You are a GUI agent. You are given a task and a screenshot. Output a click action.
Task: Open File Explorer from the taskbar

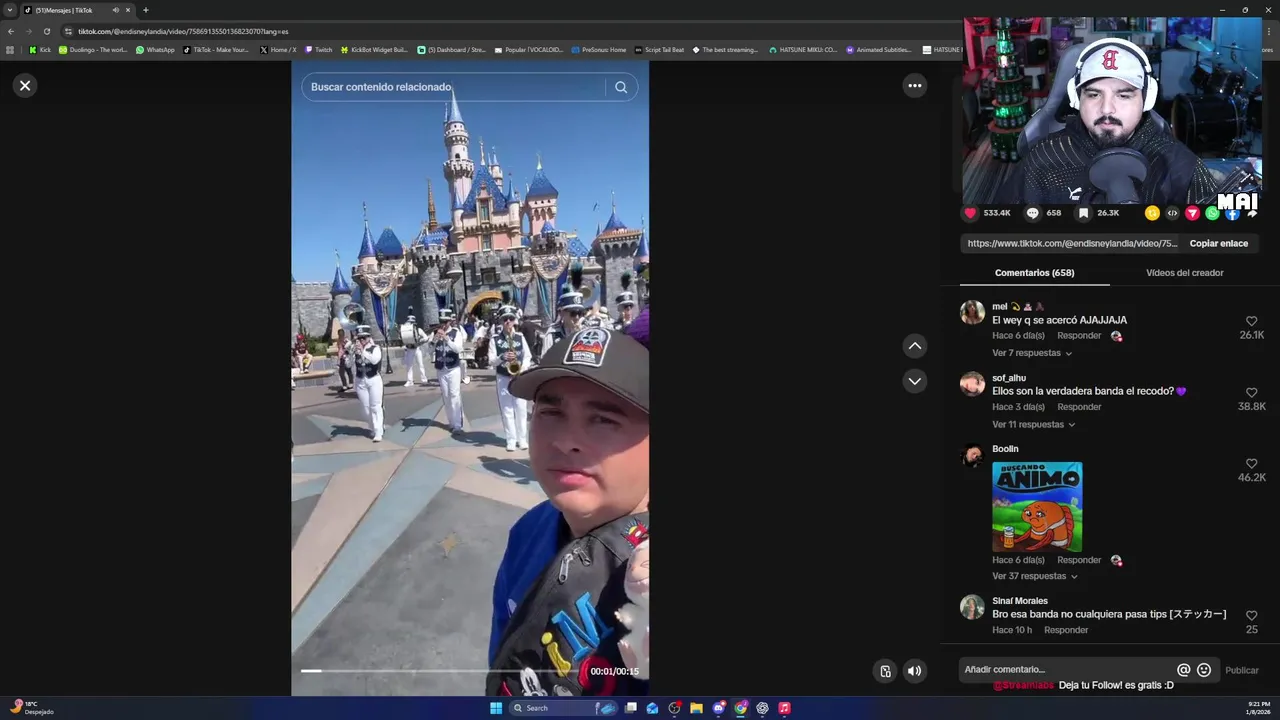696,708
